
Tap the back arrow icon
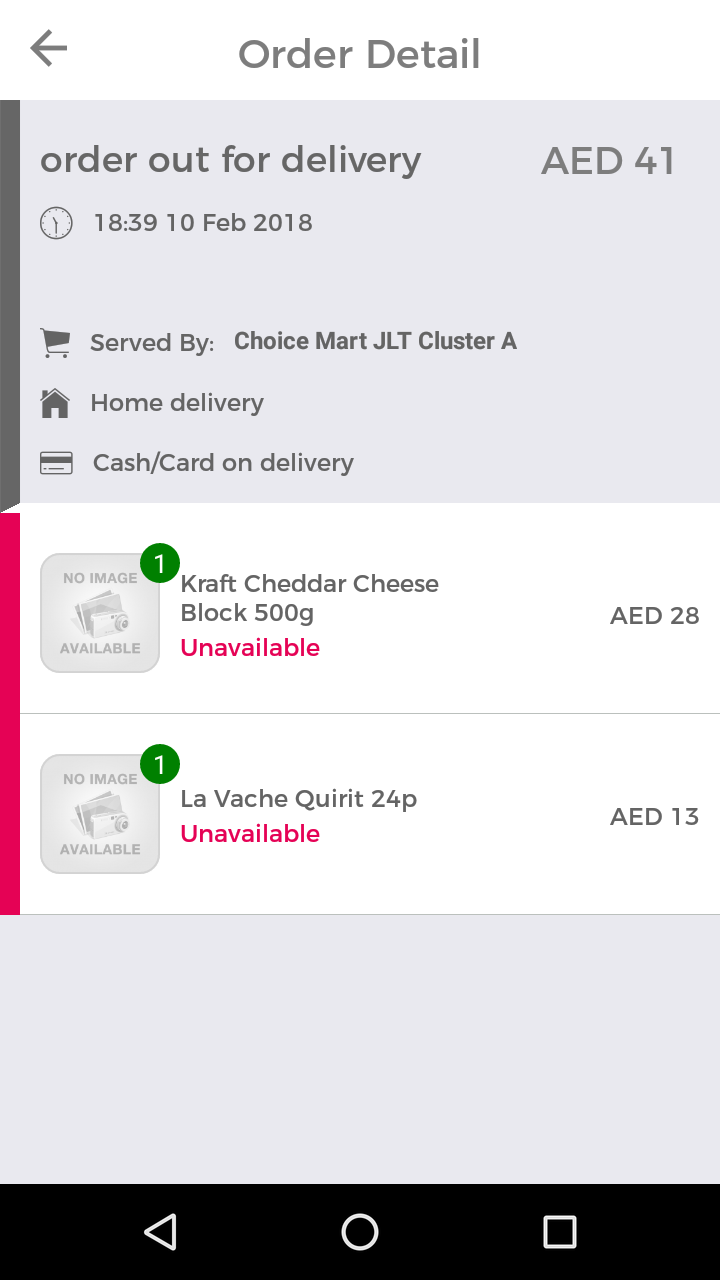click(48, 48)
